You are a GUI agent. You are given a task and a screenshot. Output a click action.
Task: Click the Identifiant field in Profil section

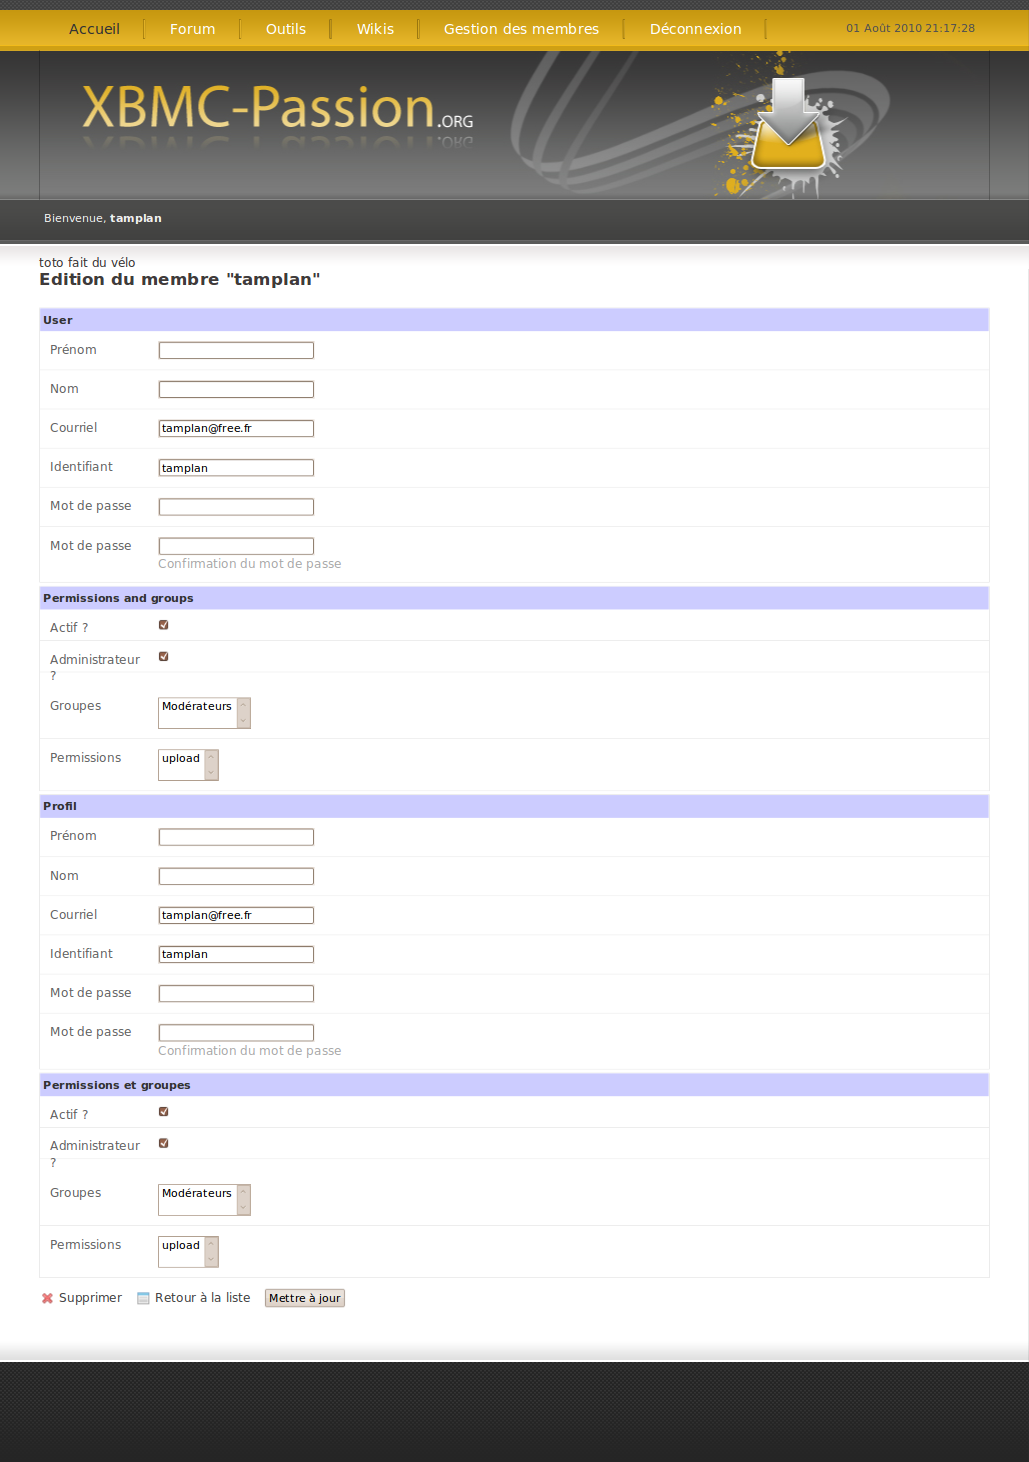point(236,954)
